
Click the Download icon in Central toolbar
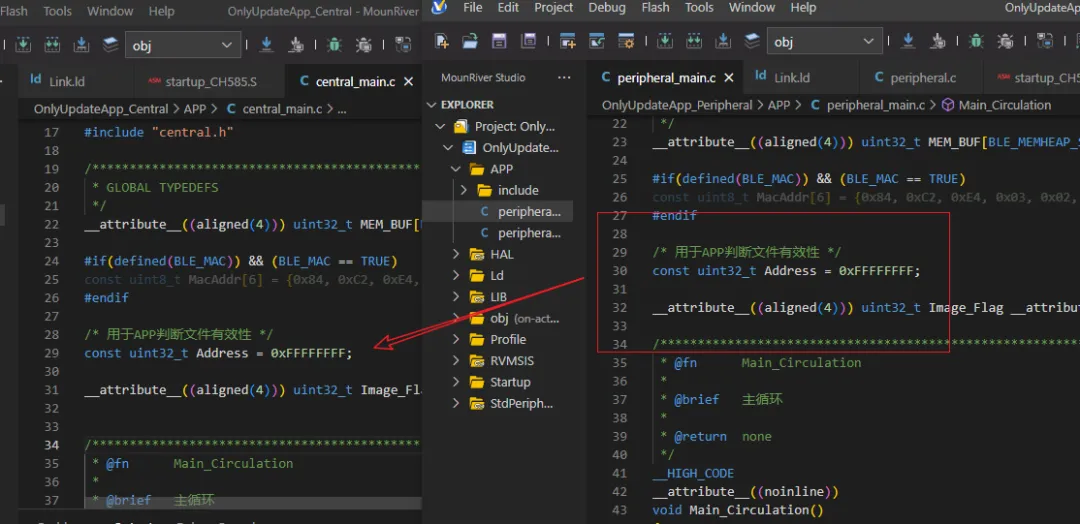[x=267, y=45]
